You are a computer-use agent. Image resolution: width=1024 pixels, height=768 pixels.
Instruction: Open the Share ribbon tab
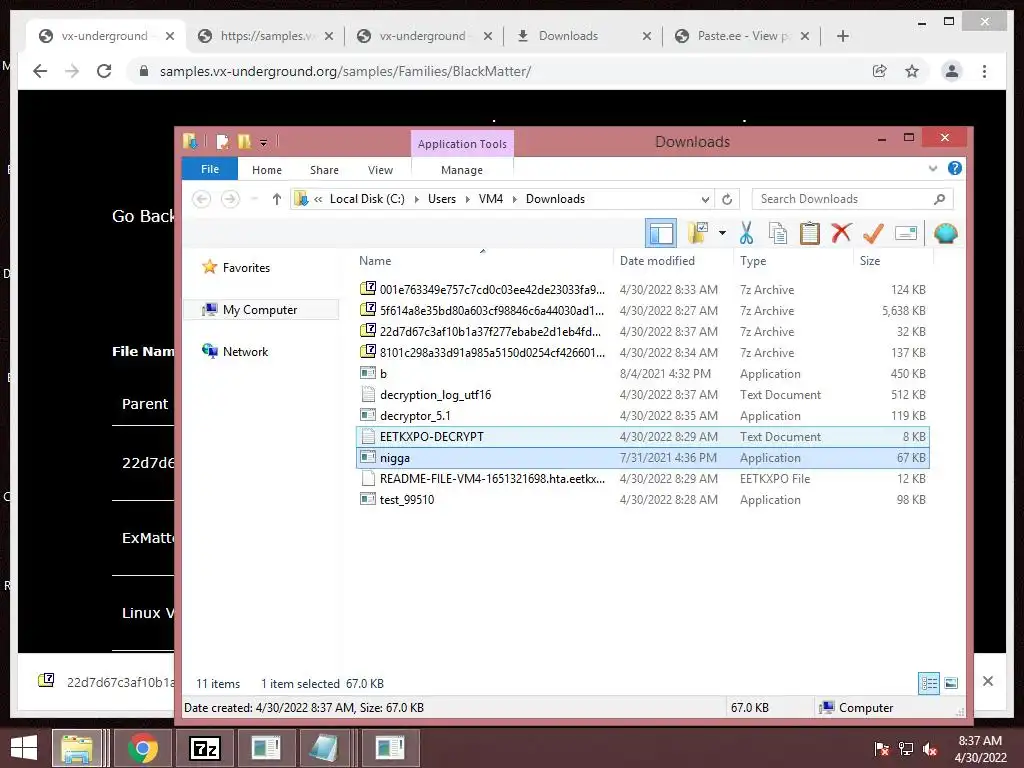pos(324,170)
